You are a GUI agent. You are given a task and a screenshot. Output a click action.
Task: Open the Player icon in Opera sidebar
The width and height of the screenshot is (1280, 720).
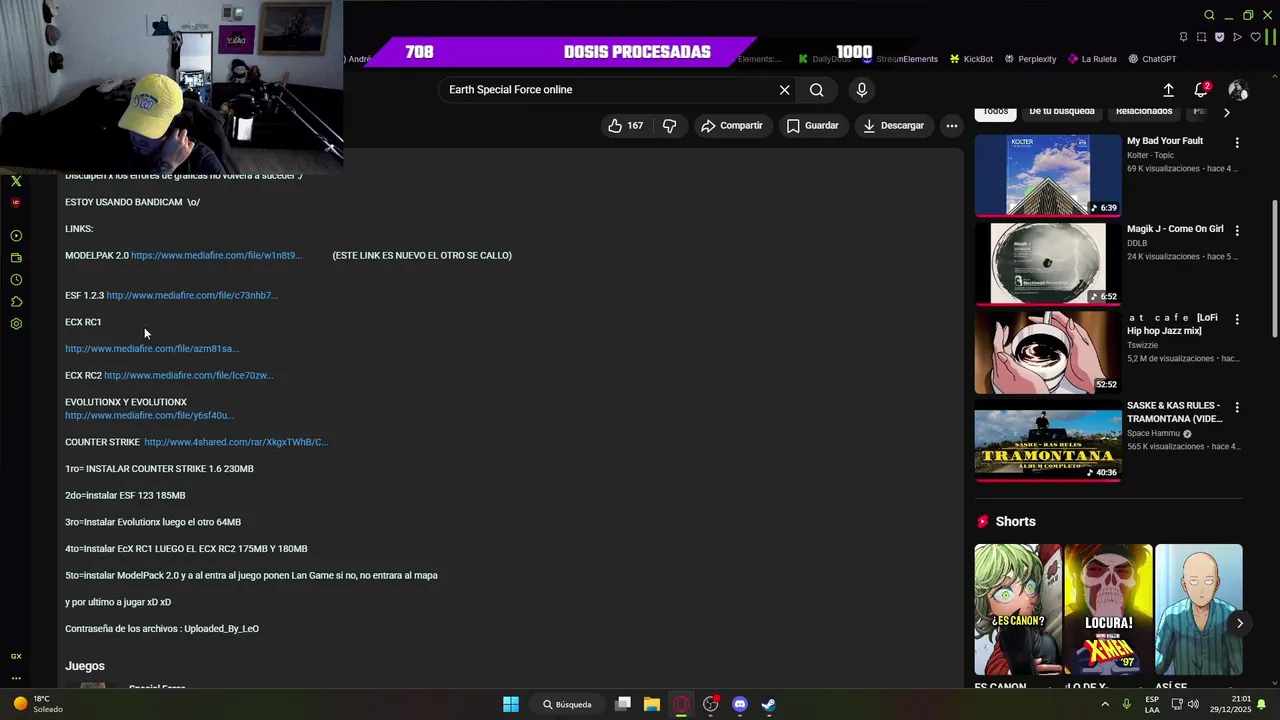point(16,236)
